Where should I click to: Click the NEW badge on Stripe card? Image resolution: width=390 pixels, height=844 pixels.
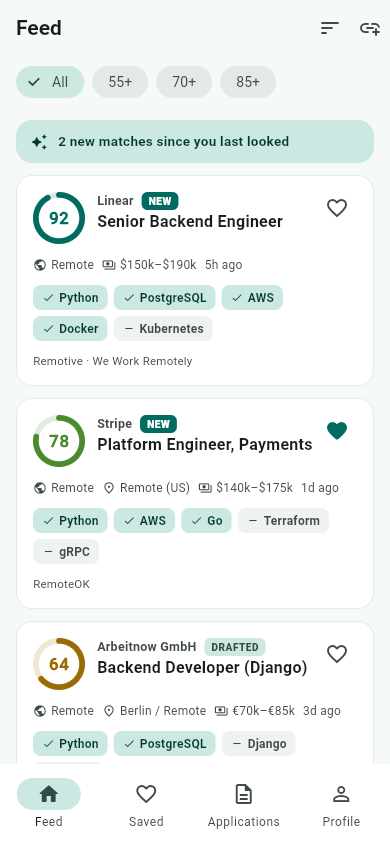(158, 424)
